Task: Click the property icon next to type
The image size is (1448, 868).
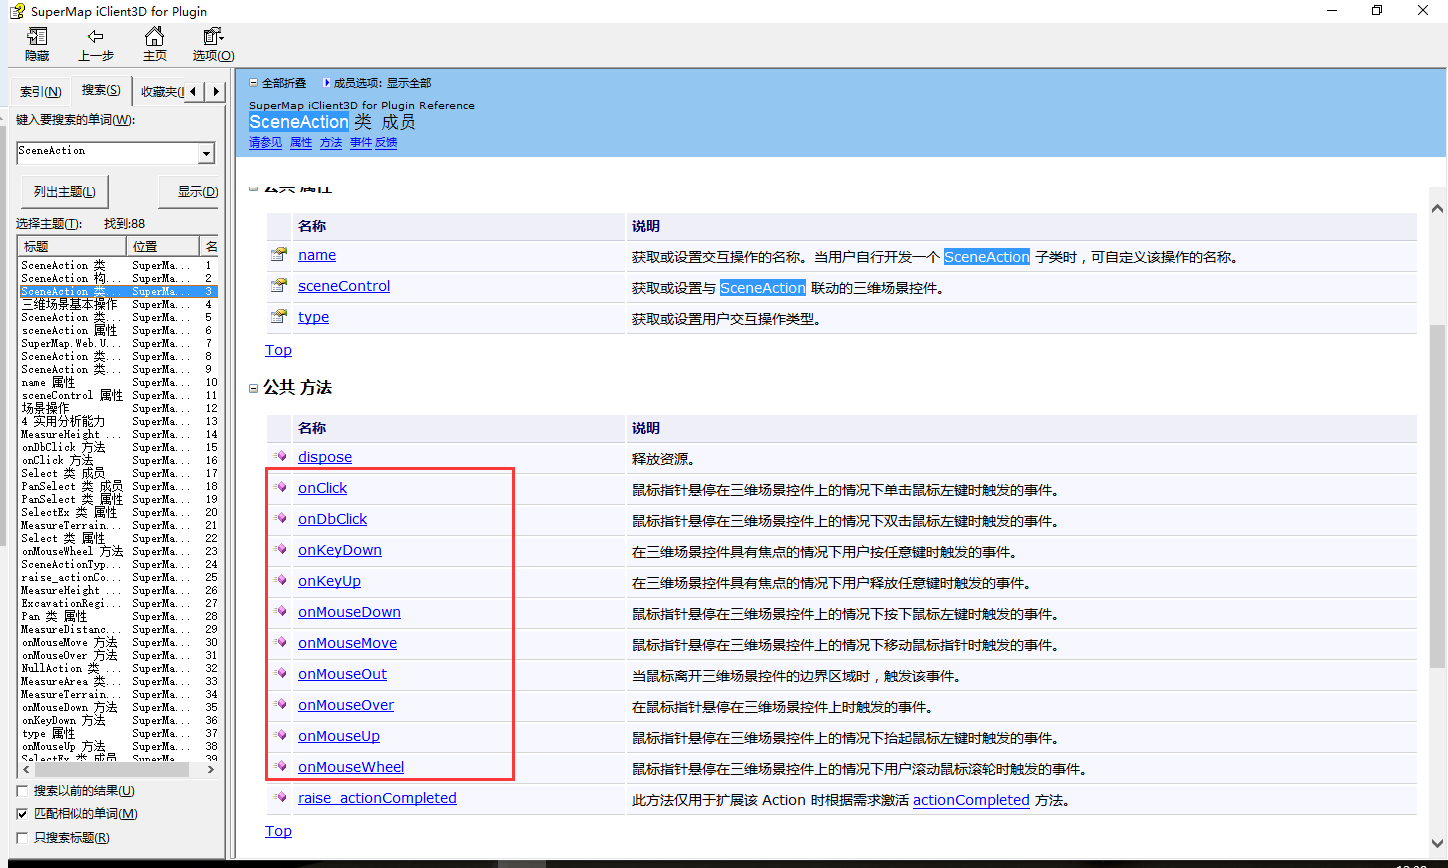Action: tap(279, 317)
